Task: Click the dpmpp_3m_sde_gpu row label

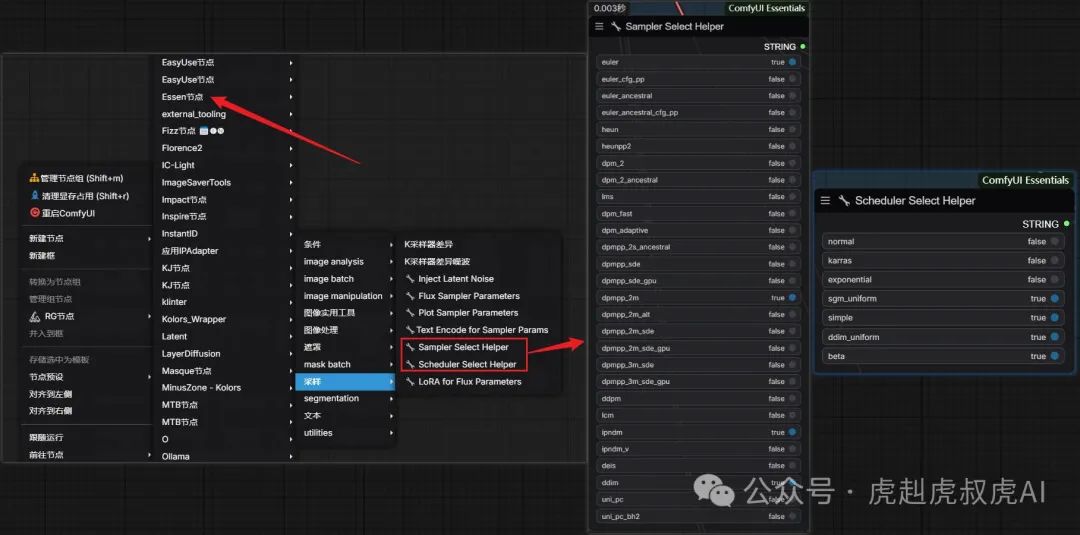Action: tap(635, 381)
